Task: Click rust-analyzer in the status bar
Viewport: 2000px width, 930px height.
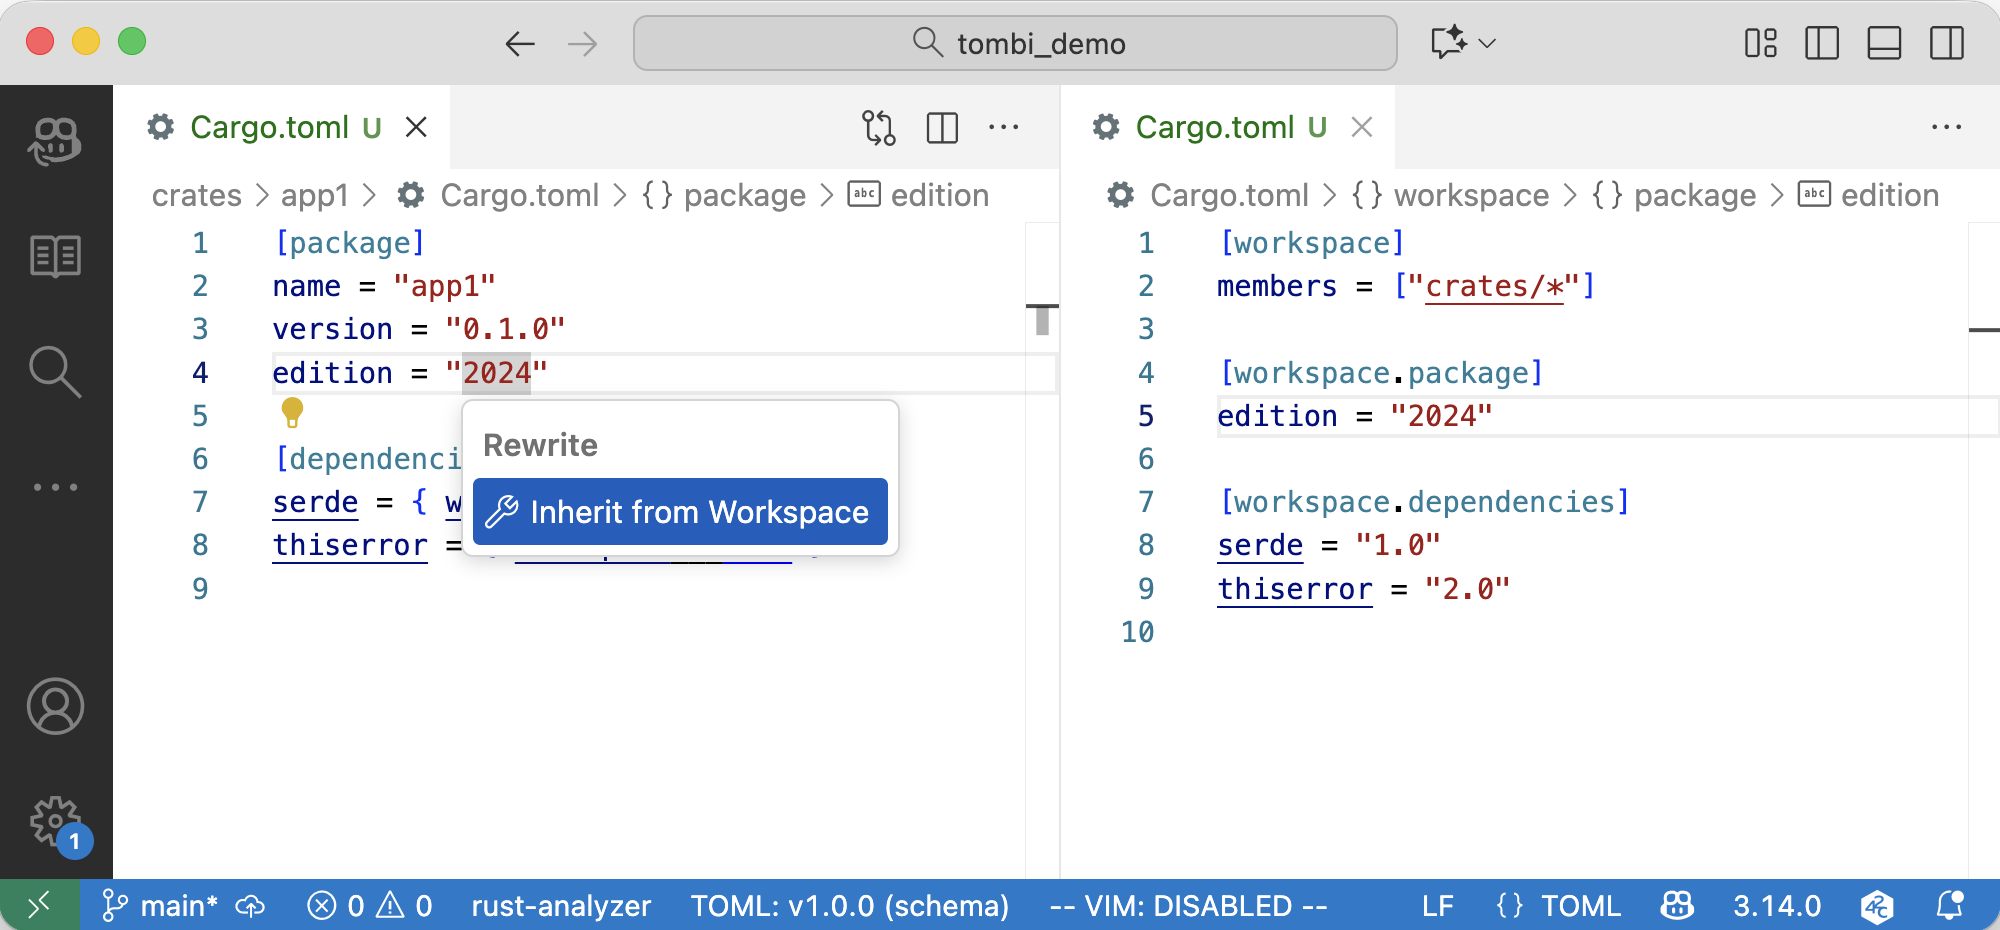Action: coord(561,906)
